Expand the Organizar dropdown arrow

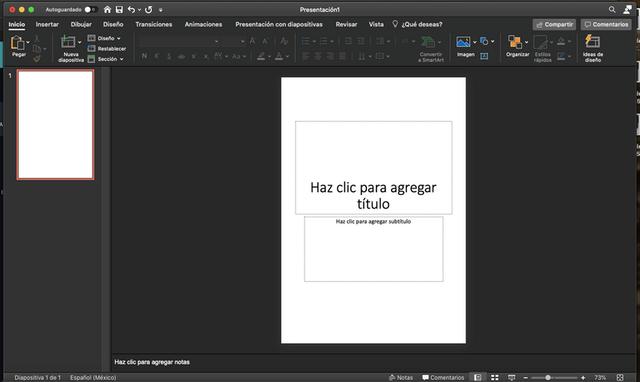[x=526, y=42]
